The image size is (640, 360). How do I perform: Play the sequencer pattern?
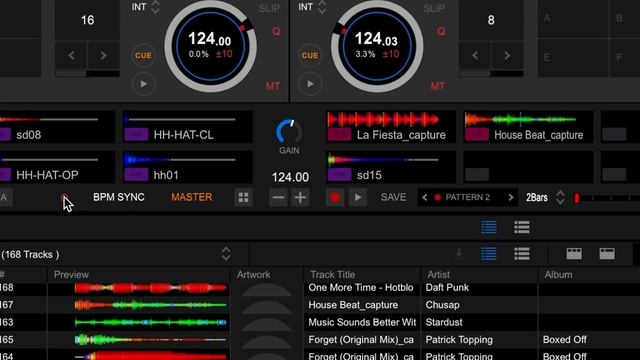pos(358,198)
